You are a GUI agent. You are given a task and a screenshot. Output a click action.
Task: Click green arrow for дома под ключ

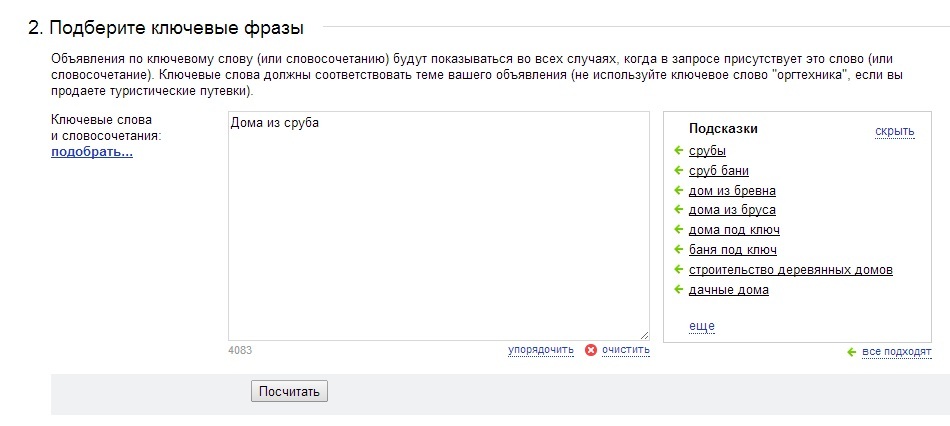[x=679, y=230]
